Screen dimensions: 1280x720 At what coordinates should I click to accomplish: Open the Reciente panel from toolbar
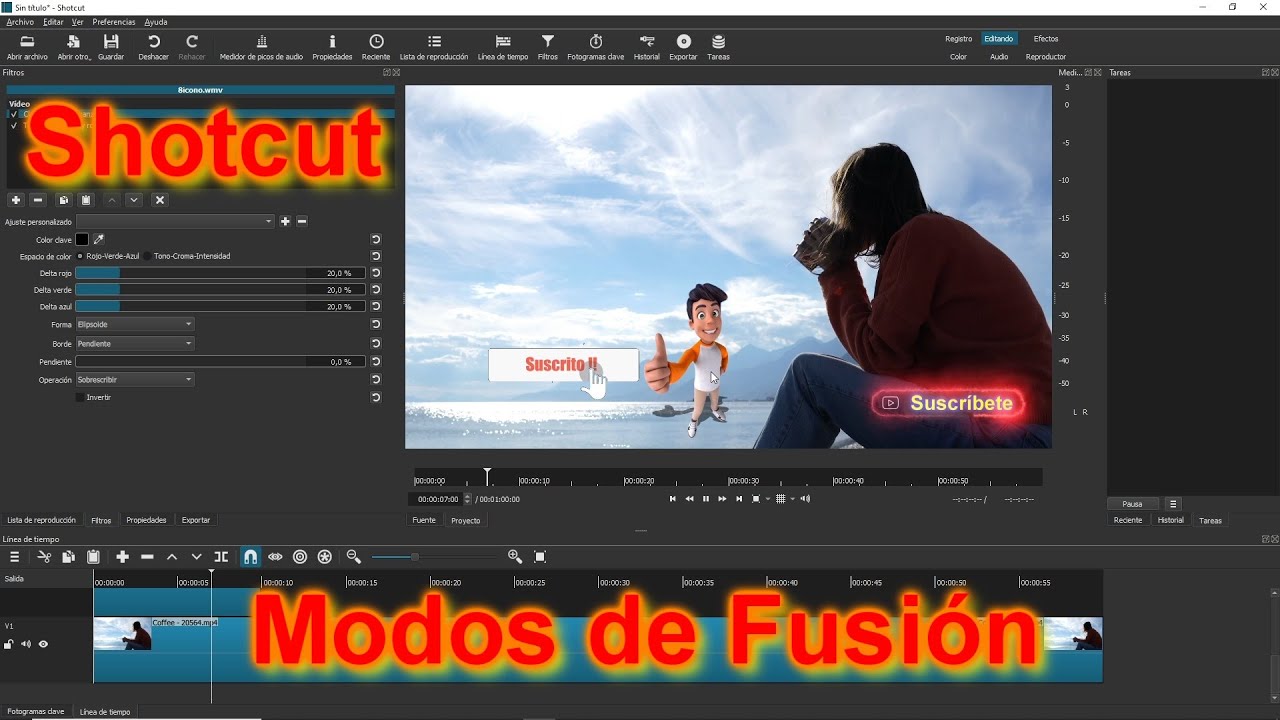pos(376,47)
